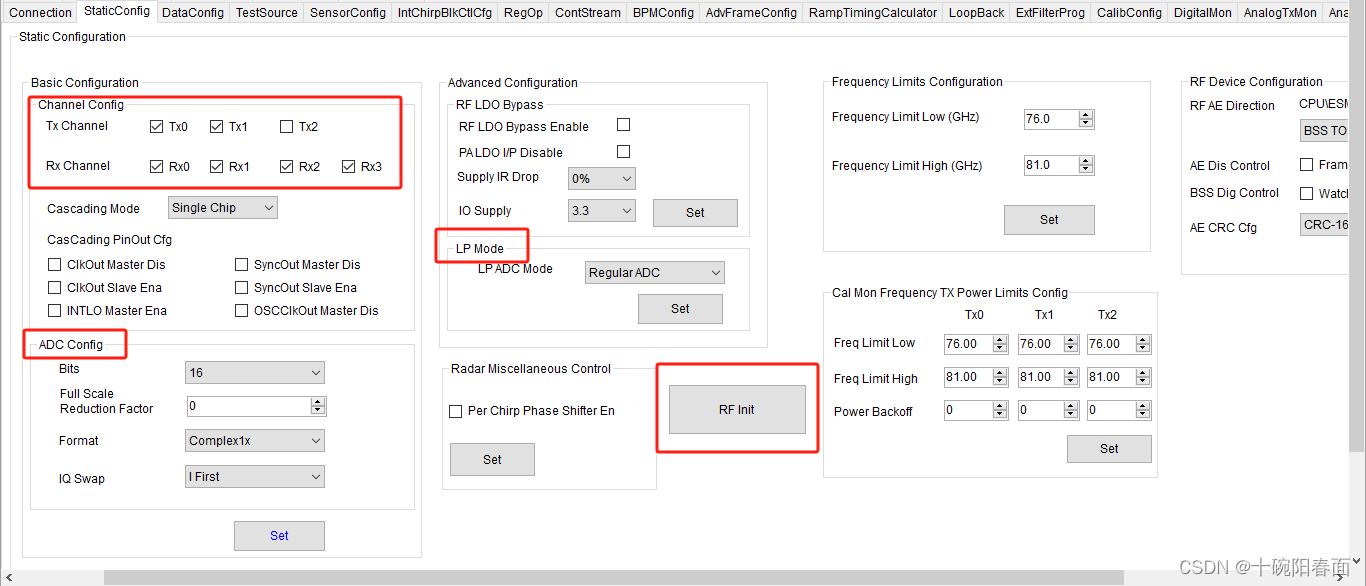
Task: Check ClkOut Slave Ena option
Action: [x=55, y=288]
